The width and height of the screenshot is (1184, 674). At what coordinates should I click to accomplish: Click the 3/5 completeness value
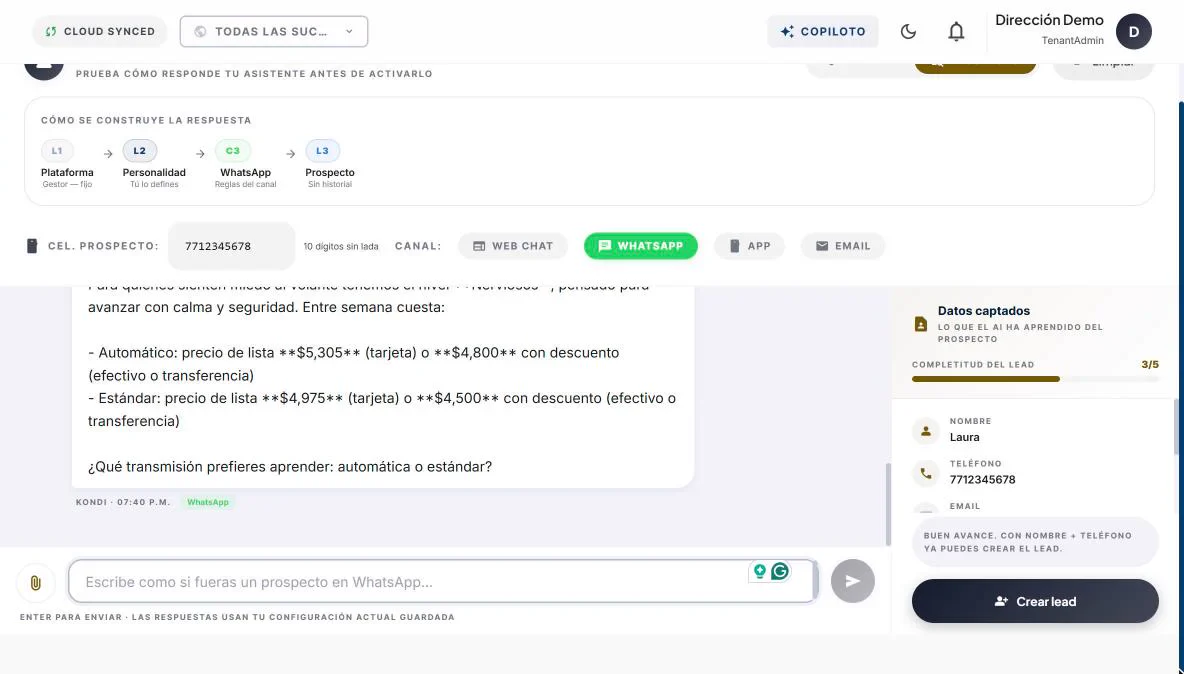click(1150, 365)
